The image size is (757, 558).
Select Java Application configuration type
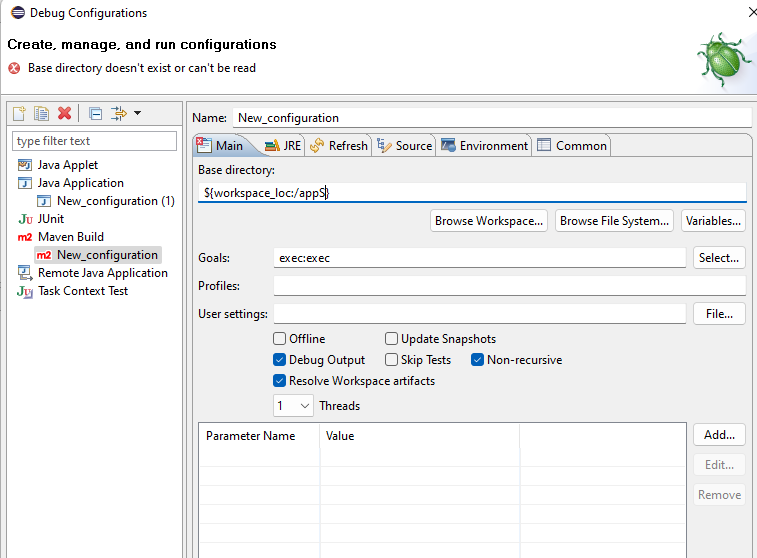(81, 183)
